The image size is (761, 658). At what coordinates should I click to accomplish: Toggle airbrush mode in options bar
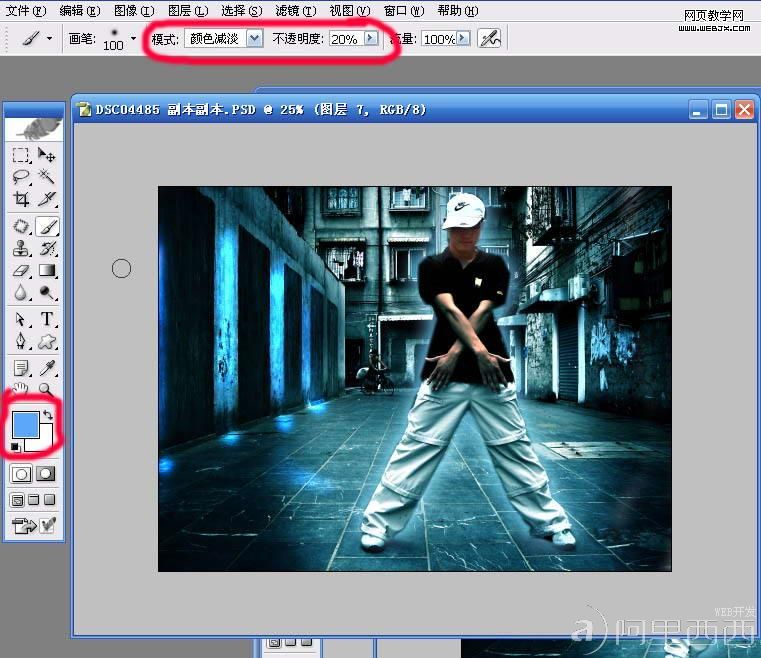(488, 39)
